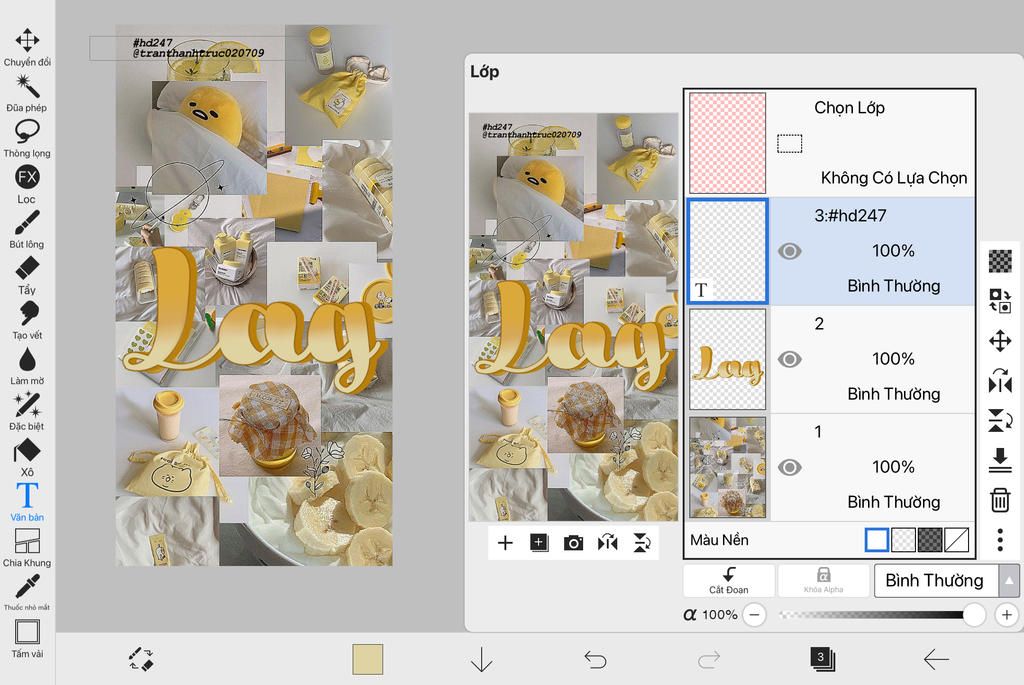Select the Tạo vết smudge tool
This screenshot has width=1024, height=685.
(x=27, y=321)
